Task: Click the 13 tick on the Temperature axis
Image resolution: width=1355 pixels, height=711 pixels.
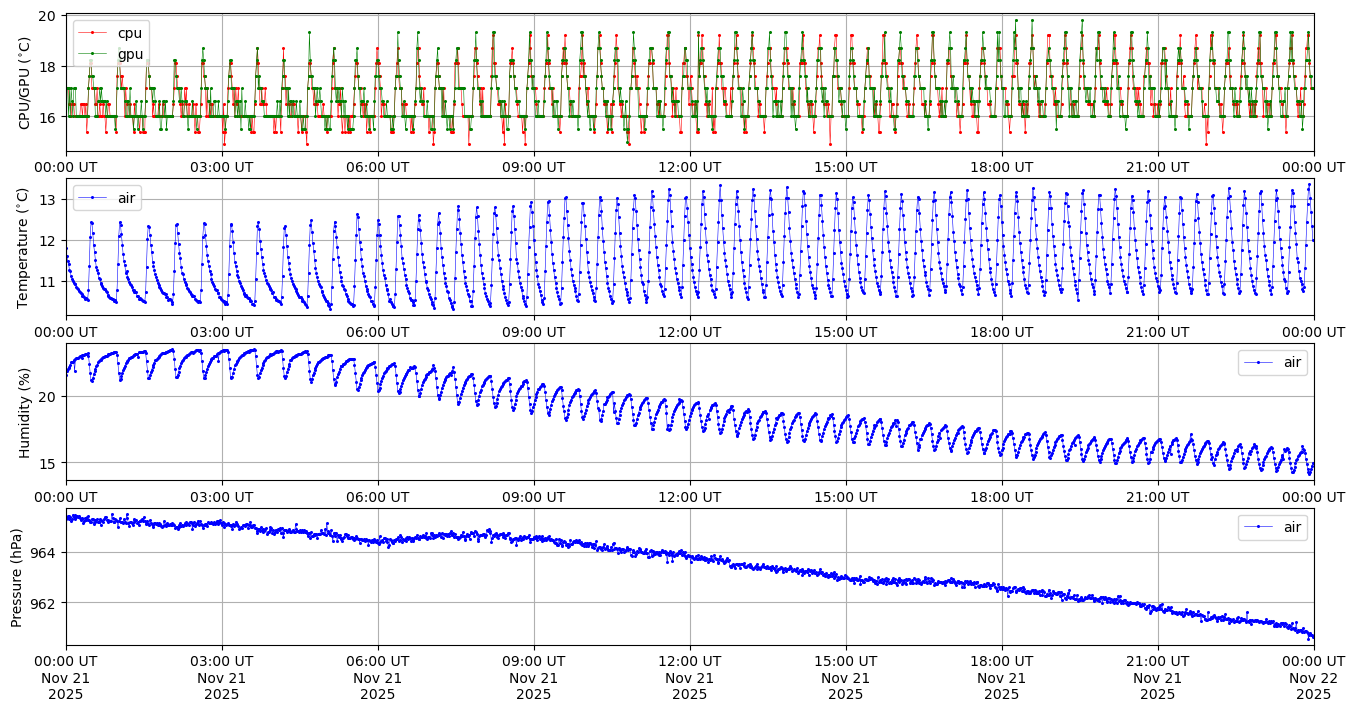Action: click(x=49, y=200)
